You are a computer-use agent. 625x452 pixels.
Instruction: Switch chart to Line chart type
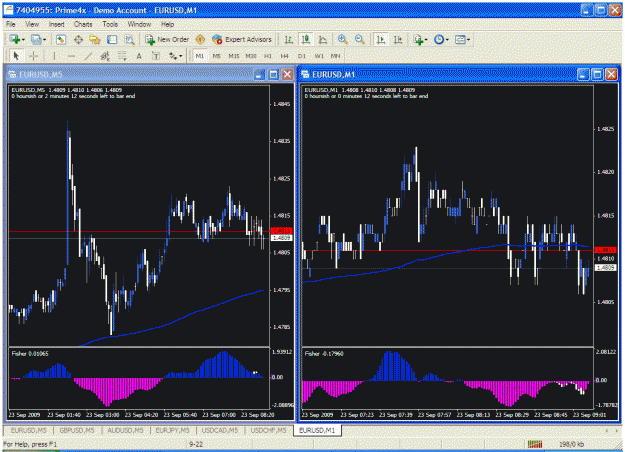coord(323,39)
